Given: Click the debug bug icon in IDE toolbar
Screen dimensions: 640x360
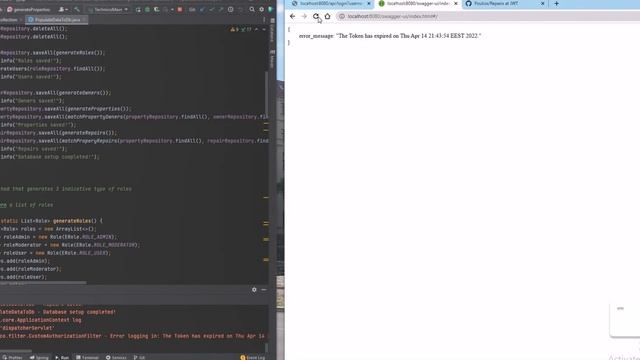Looking at the screenshot, I should pos(147,9).
